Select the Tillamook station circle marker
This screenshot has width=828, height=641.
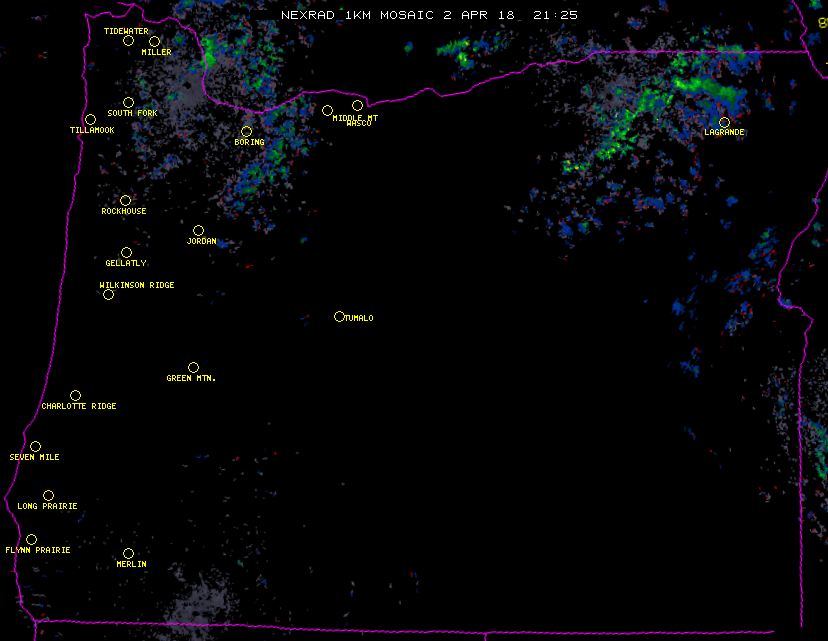(90, 119)
